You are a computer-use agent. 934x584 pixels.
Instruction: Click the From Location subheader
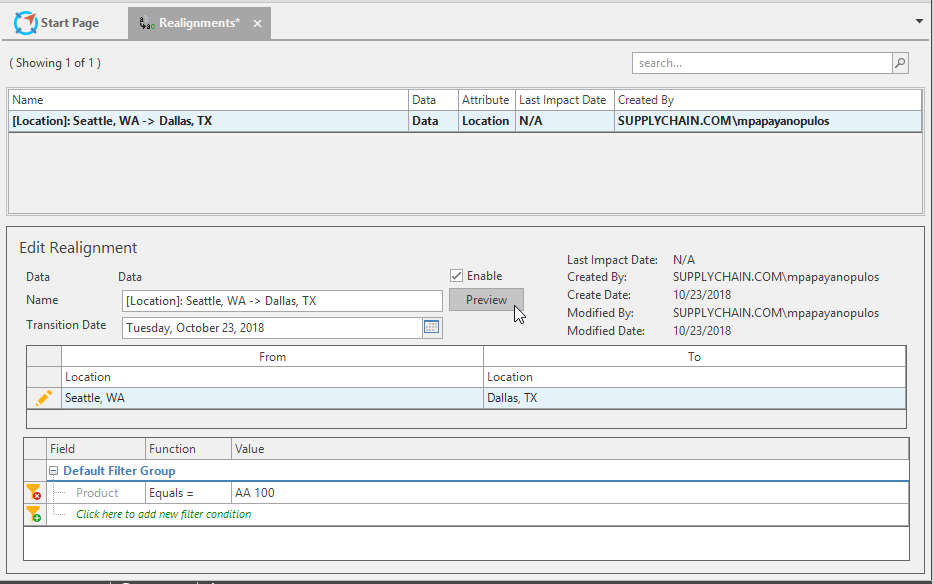[272, 377]
